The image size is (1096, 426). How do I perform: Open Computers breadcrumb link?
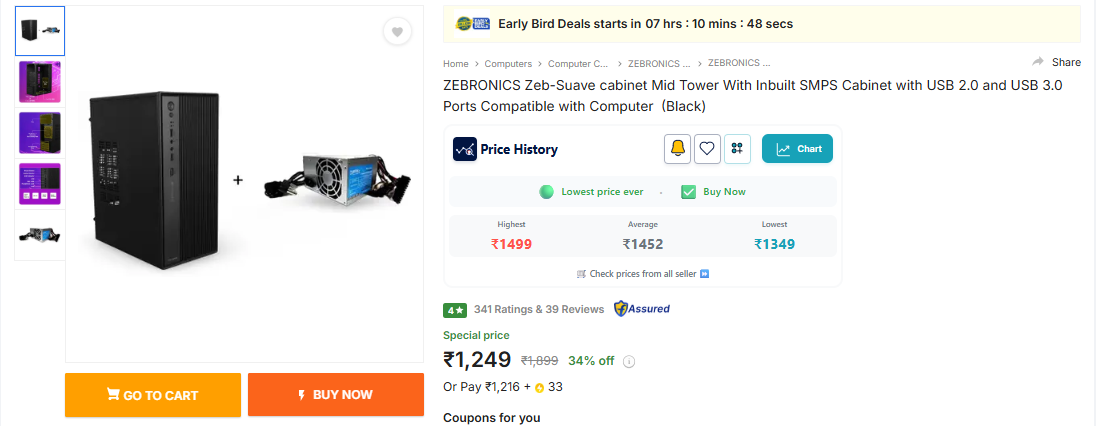coord(508,63)
